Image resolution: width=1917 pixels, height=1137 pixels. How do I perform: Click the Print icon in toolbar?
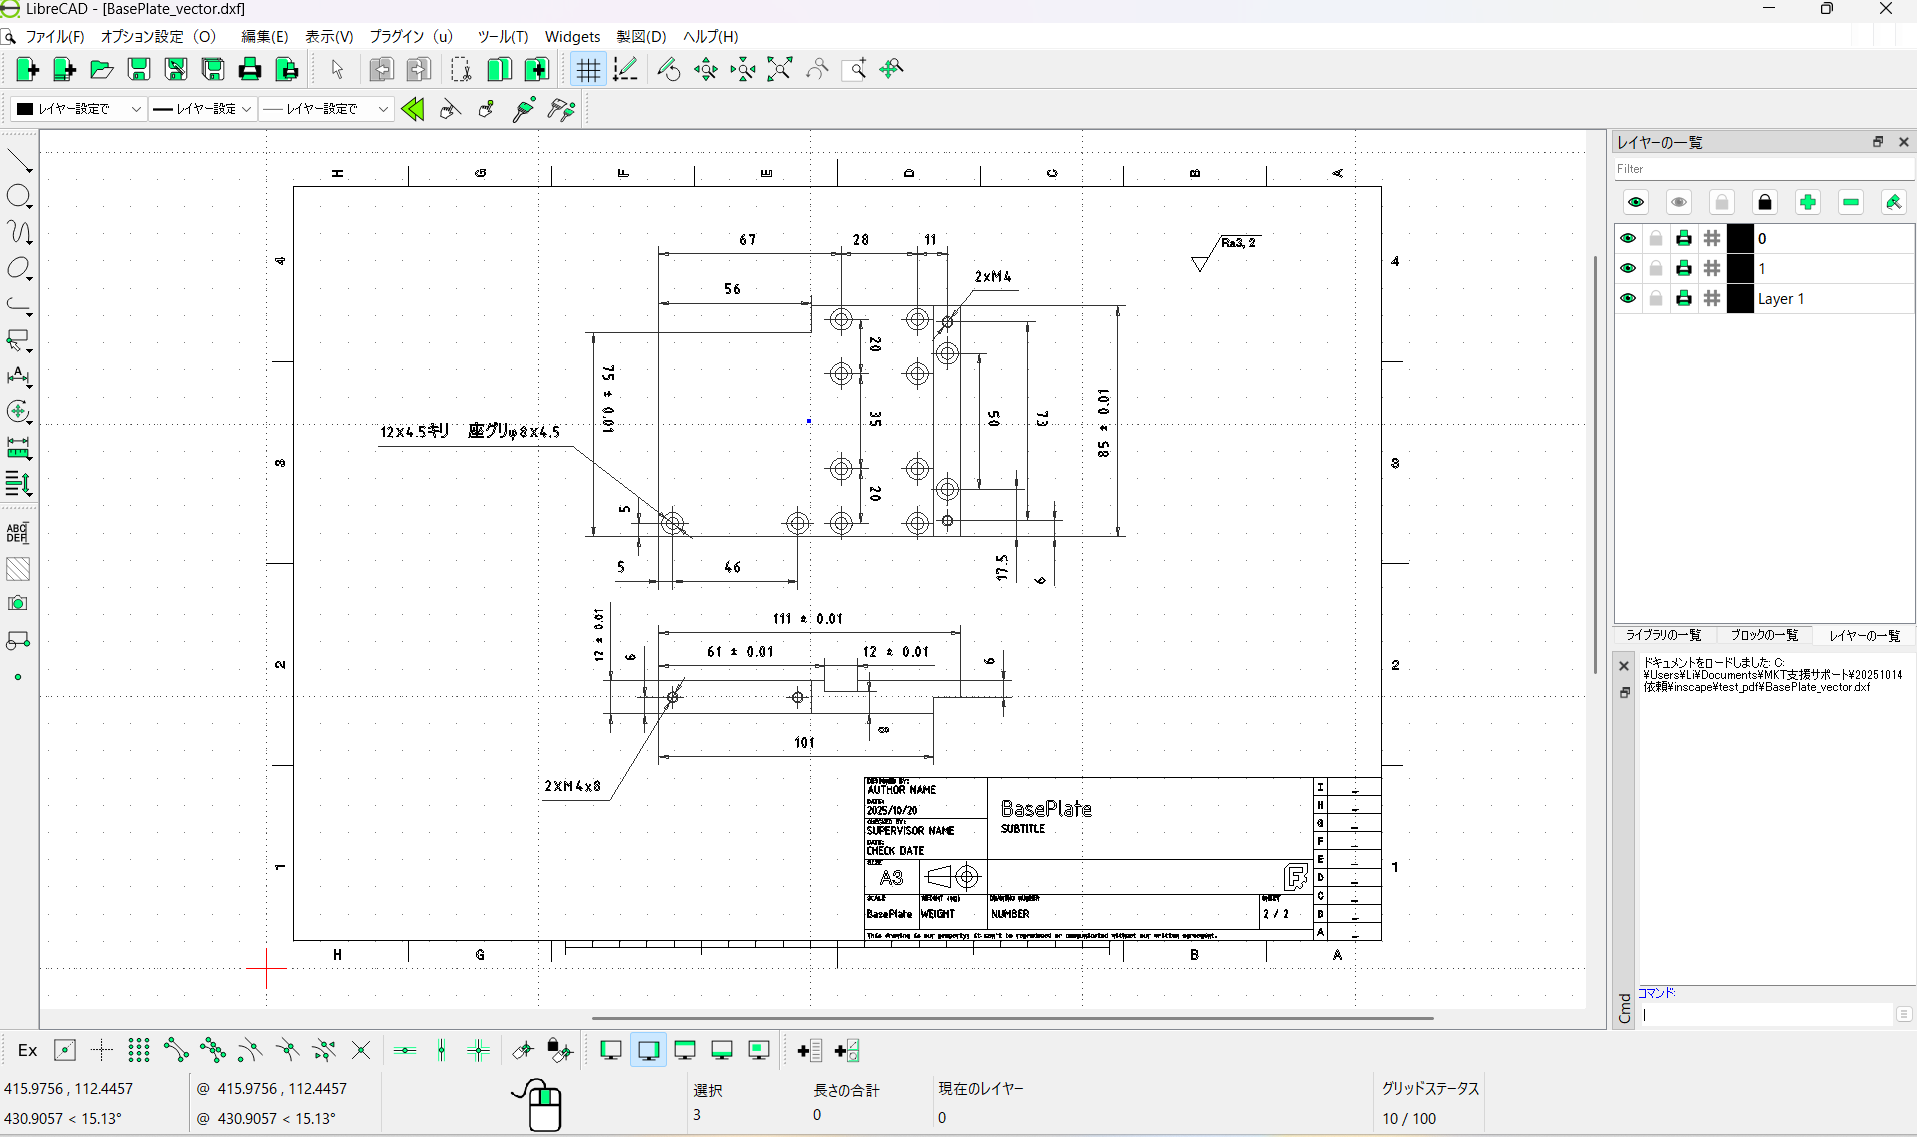click(250, 69)
